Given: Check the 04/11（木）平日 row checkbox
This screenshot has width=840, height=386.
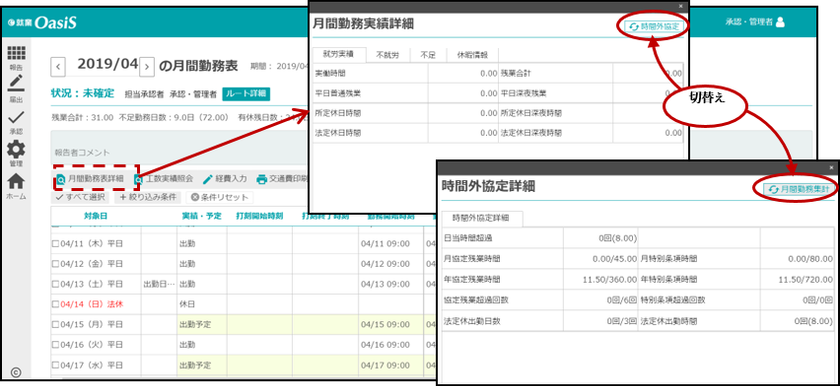Looking at the screenshot, I should point(55,244).
